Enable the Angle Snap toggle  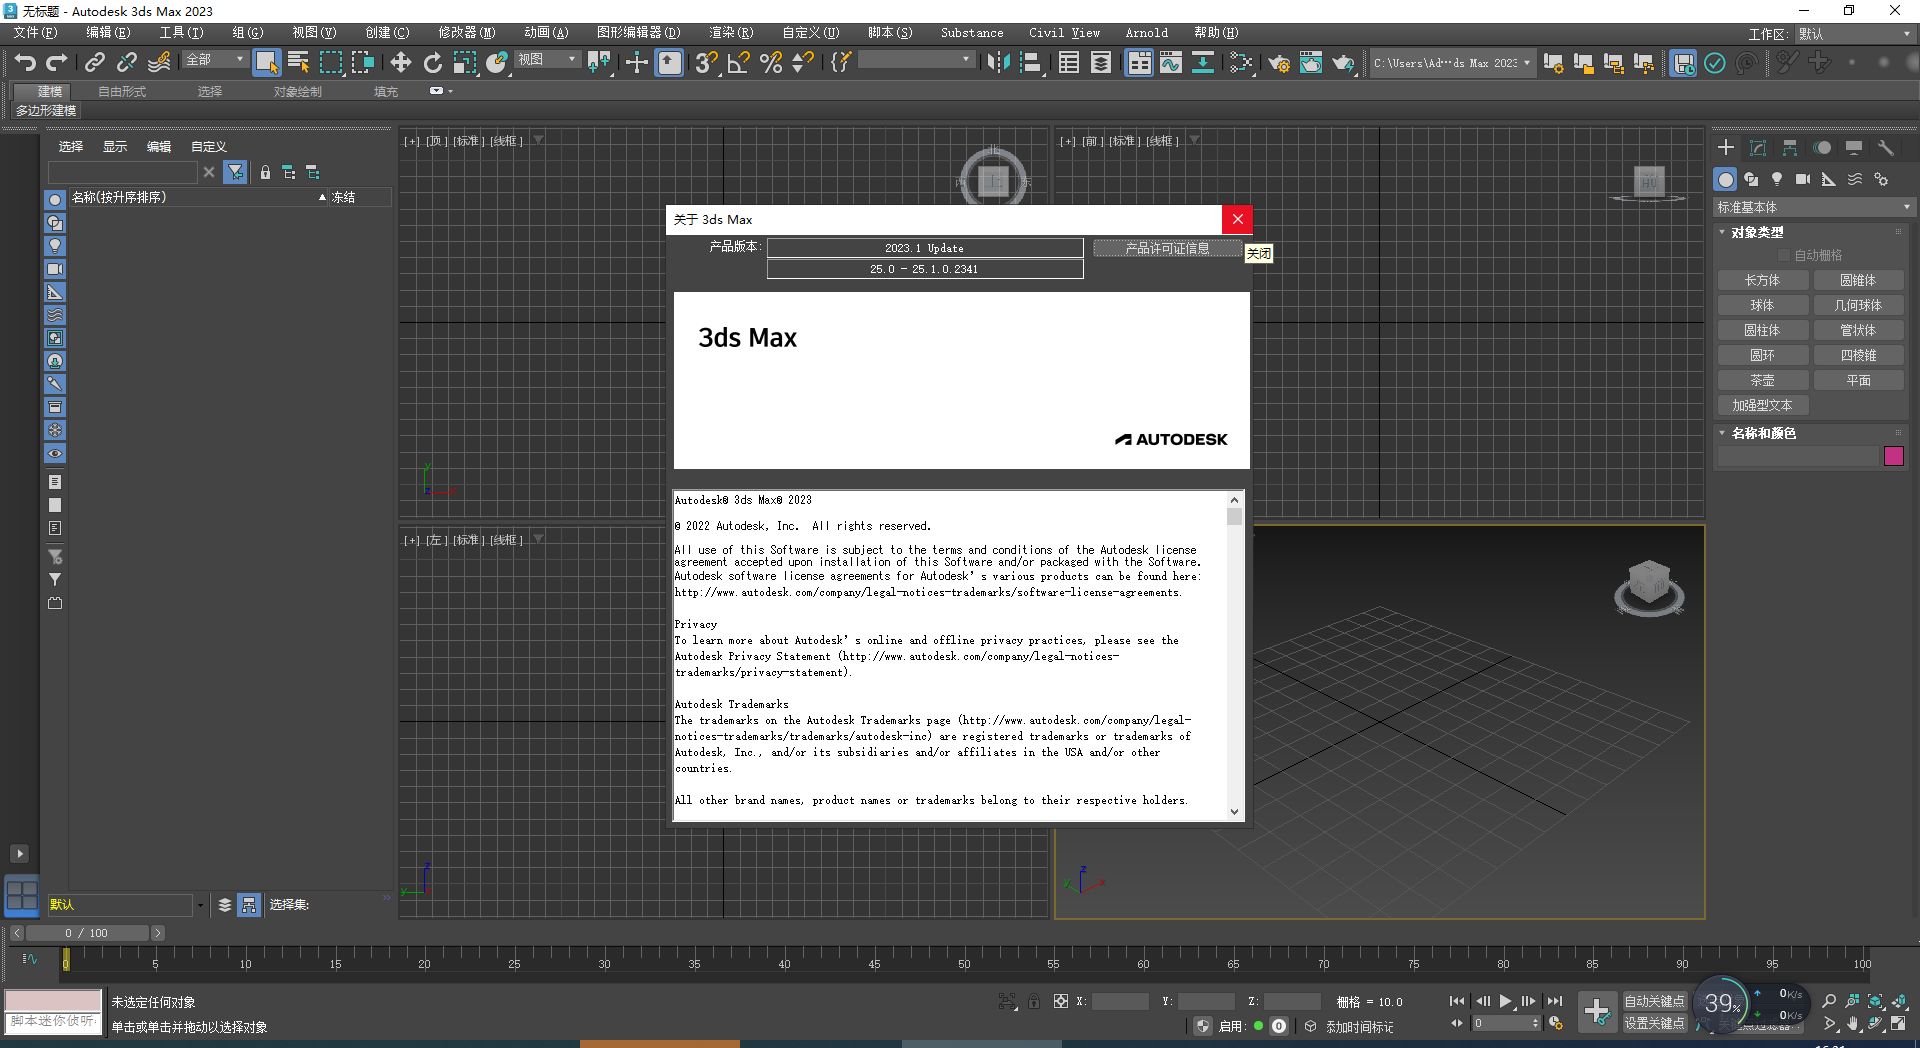(737, 62)
